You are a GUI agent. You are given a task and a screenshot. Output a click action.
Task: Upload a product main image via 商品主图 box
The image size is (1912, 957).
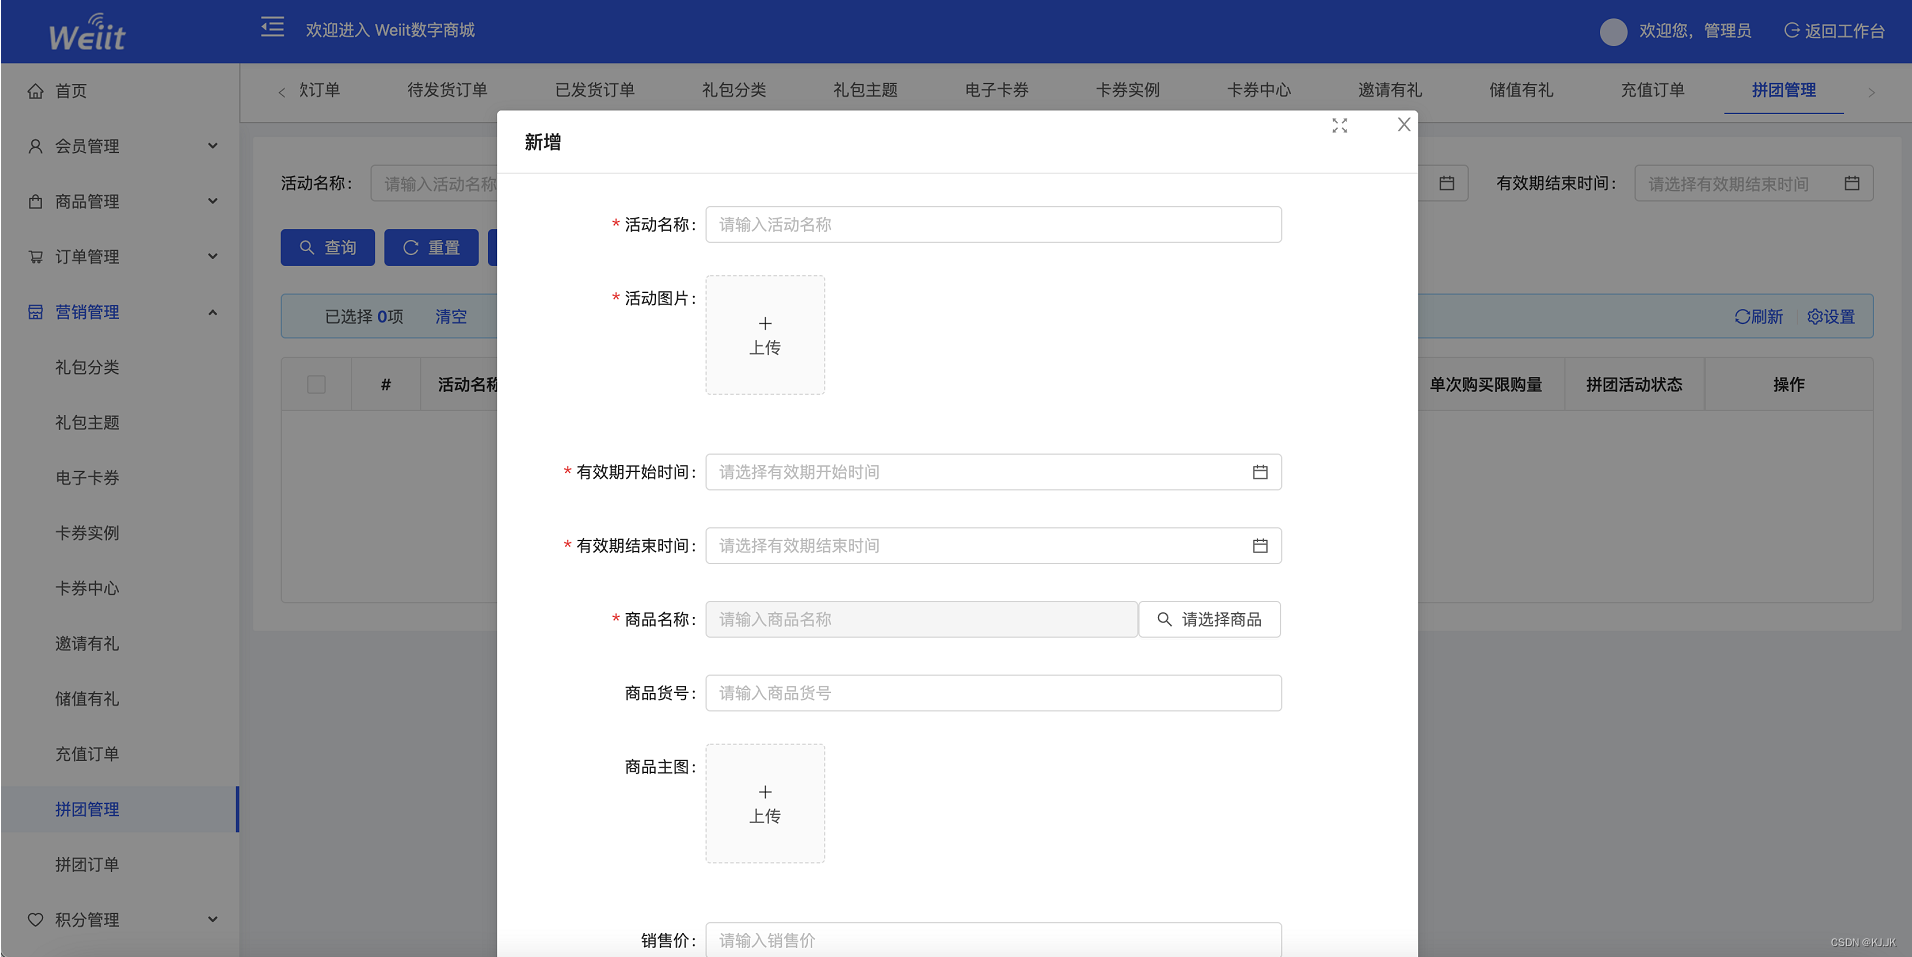coord(765,803)
